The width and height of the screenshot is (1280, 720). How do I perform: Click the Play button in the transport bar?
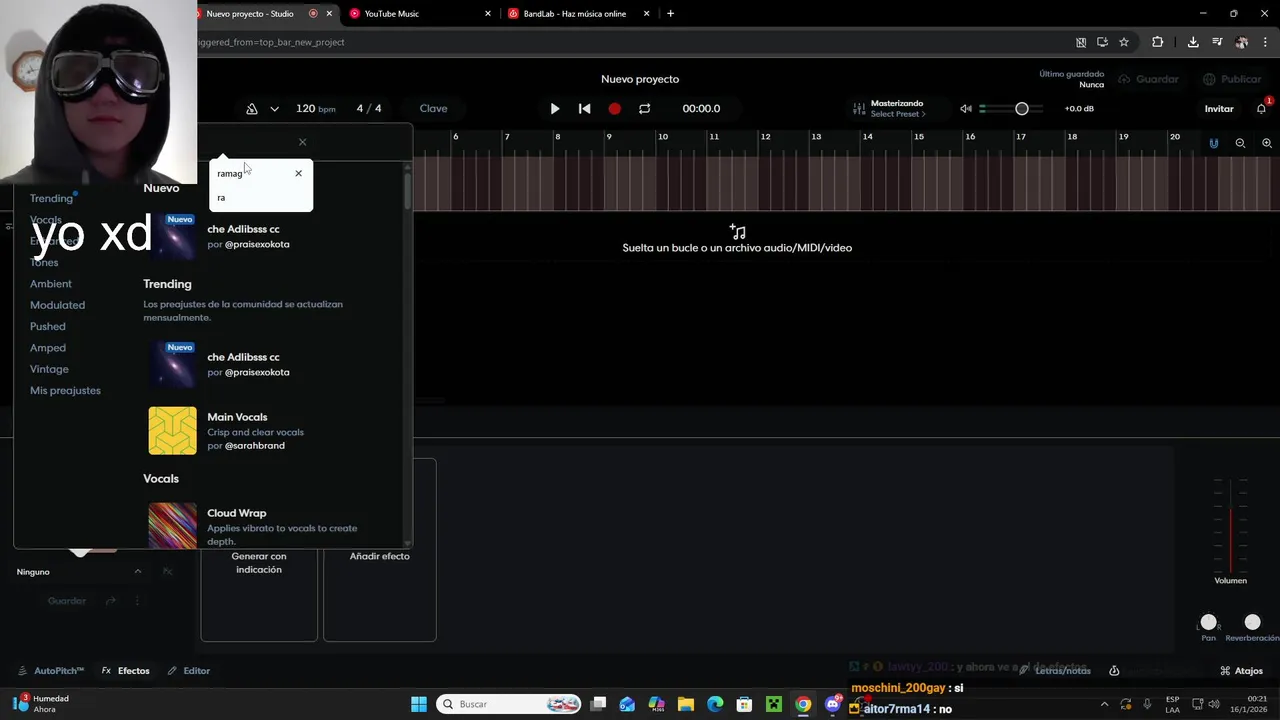[x=555, y=109]
